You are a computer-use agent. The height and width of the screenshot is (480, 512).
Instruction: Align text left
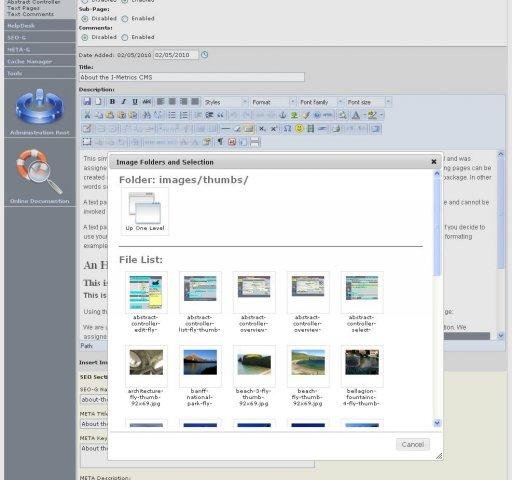pos(161,102)
